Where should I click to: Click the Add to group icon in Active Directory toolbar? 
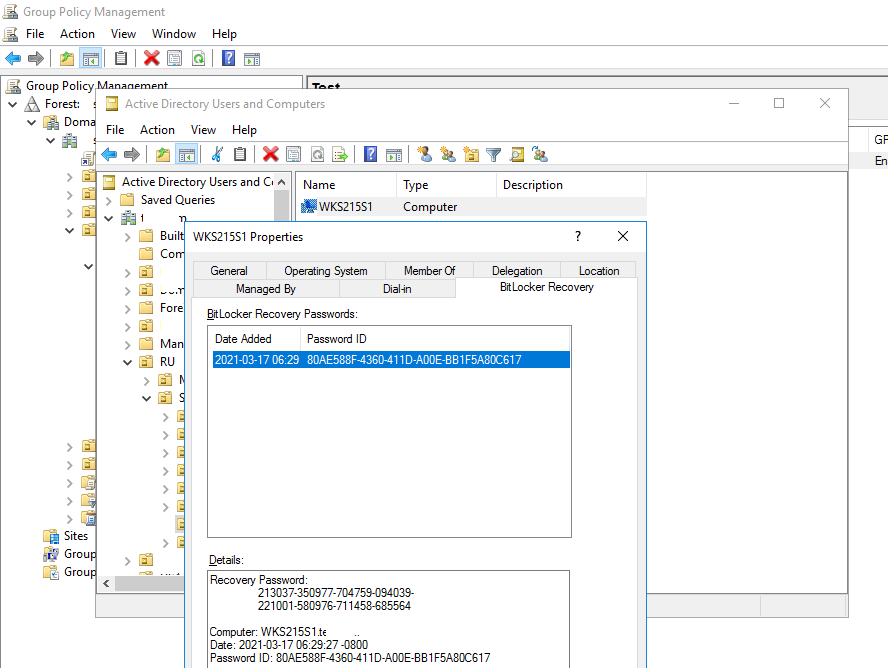[540, 154]
